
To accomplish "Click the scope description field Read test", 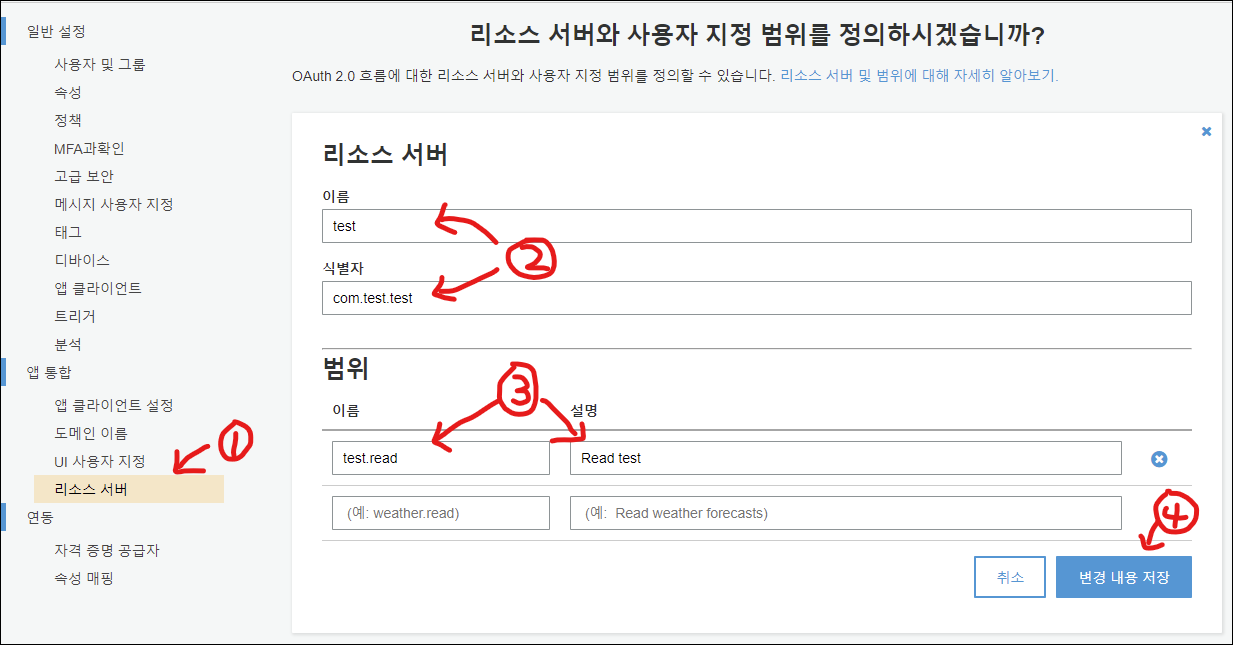I will [845, 458].
